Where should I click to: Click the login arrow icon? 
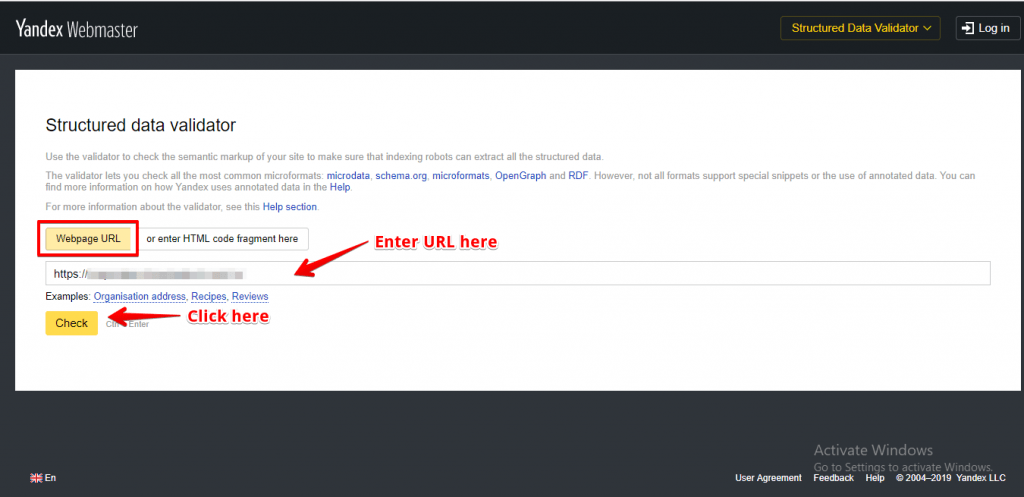point(968,28)
